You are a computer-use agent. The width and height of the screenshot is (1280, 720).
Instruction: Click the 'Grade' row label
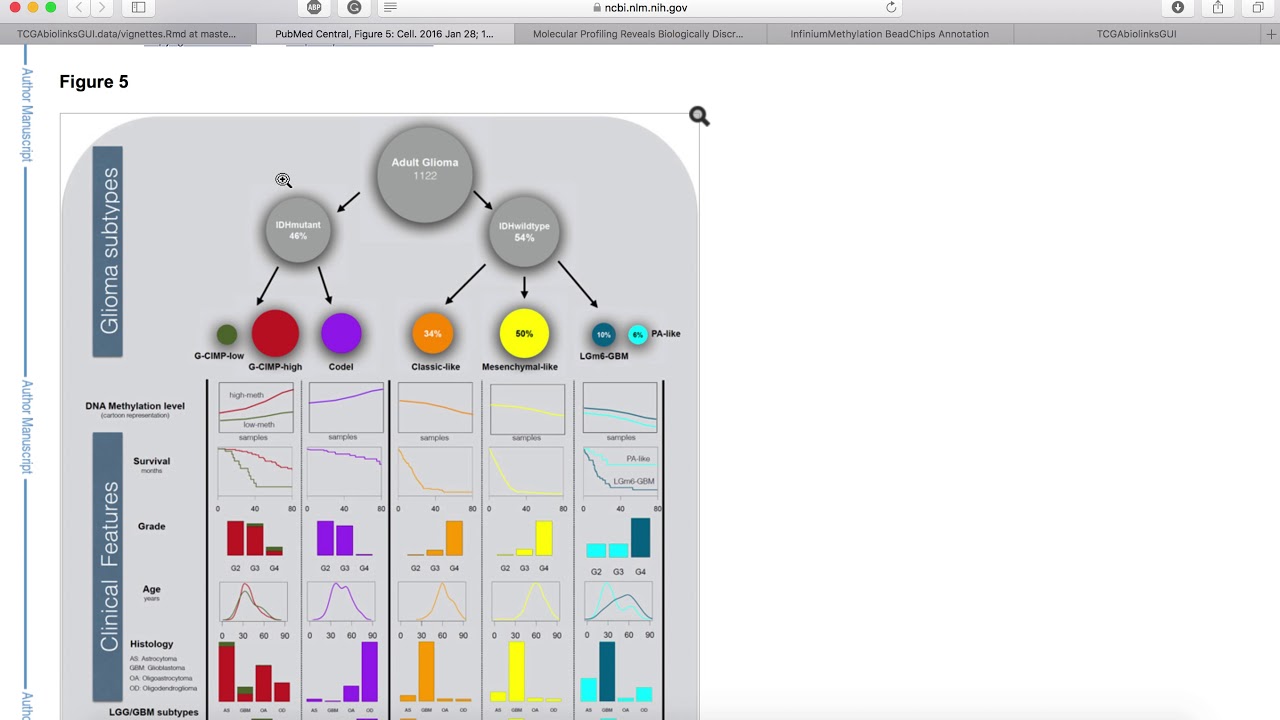pyautogui.click(x=152, y=526)
